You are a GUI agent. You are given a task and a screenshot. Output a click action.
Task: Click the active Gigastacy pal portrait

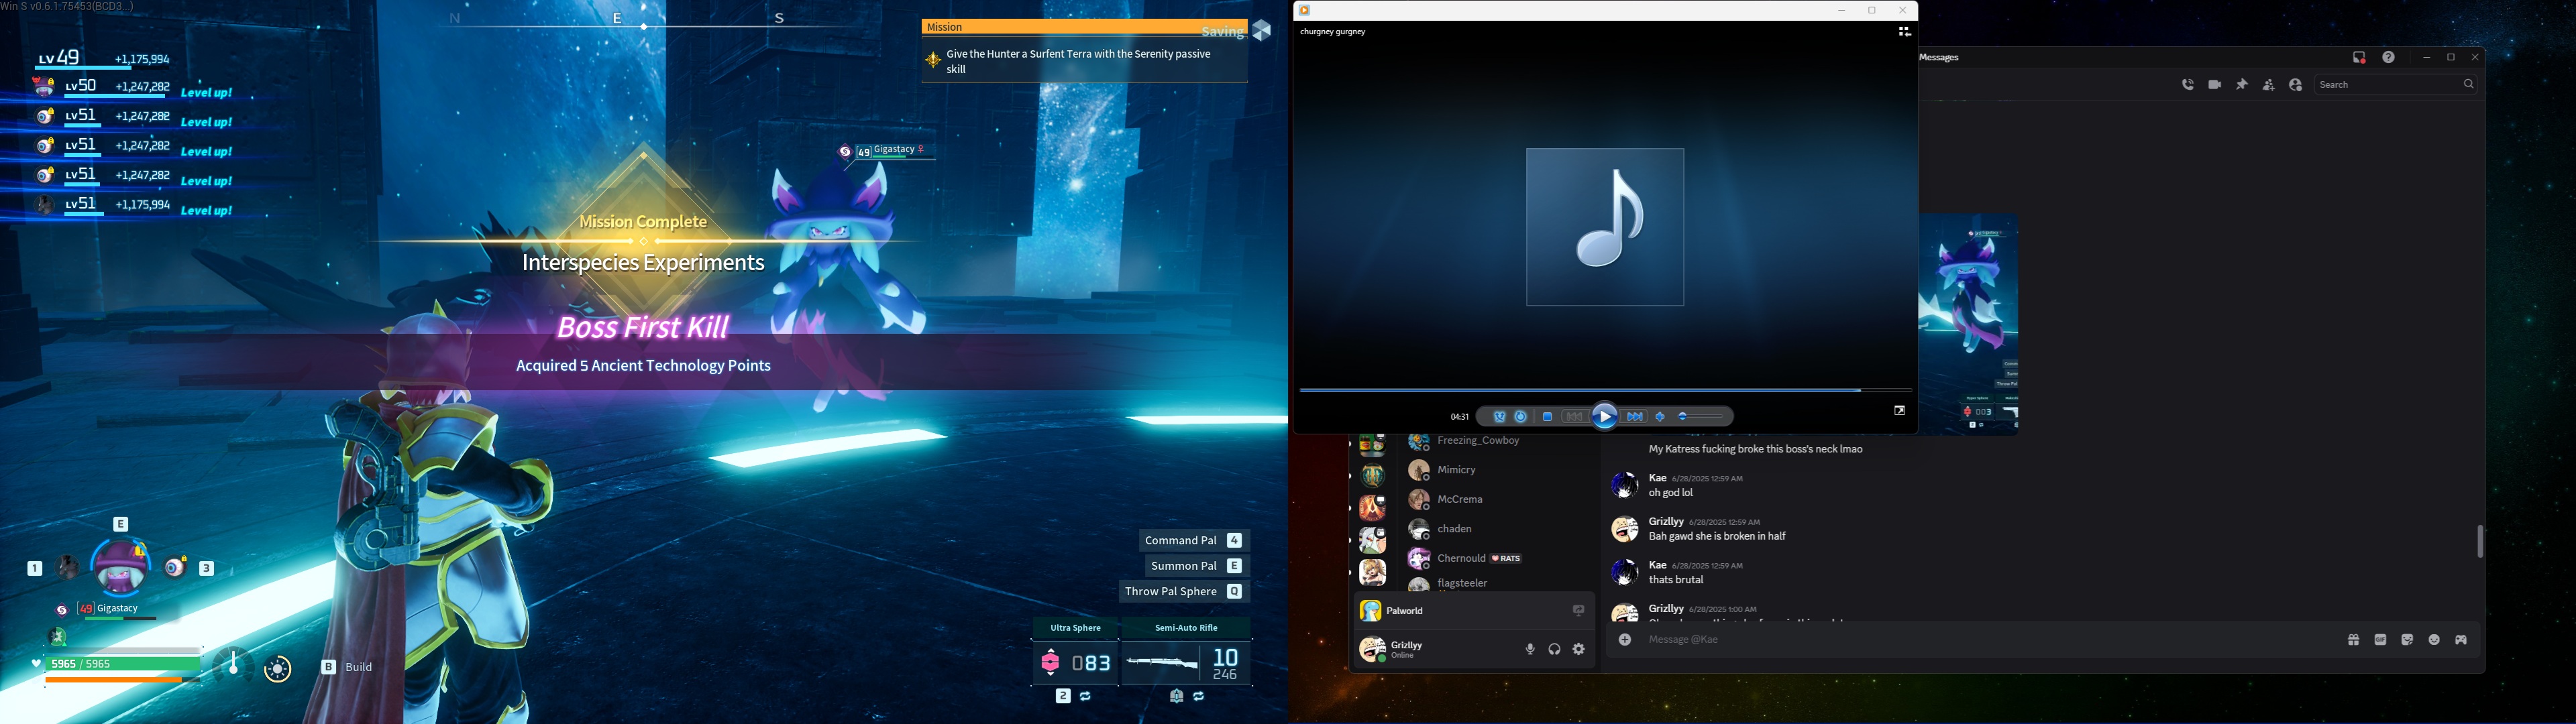pos(120,567)
